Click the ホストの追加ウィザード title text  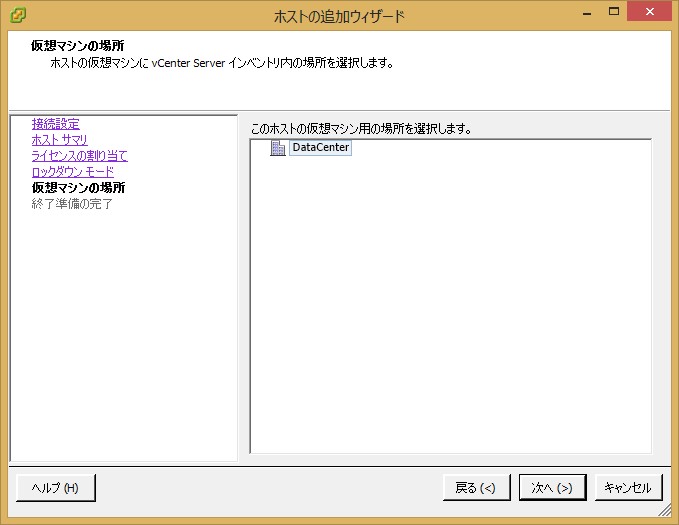339,16
